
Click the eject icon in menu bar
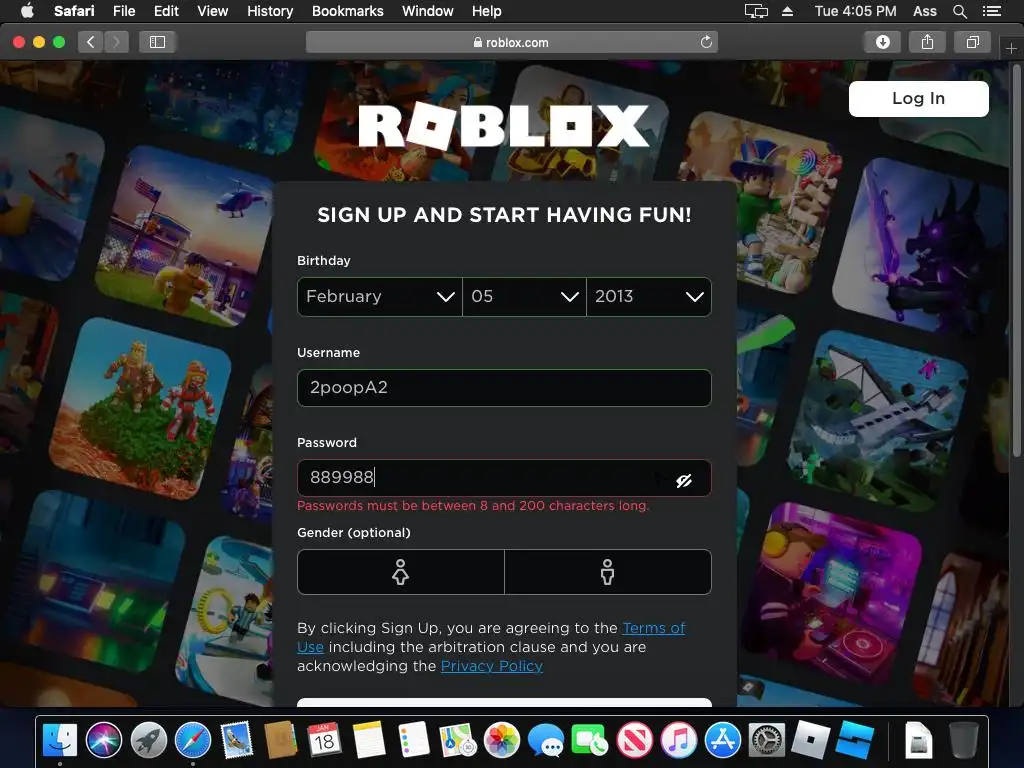(788, 11)
